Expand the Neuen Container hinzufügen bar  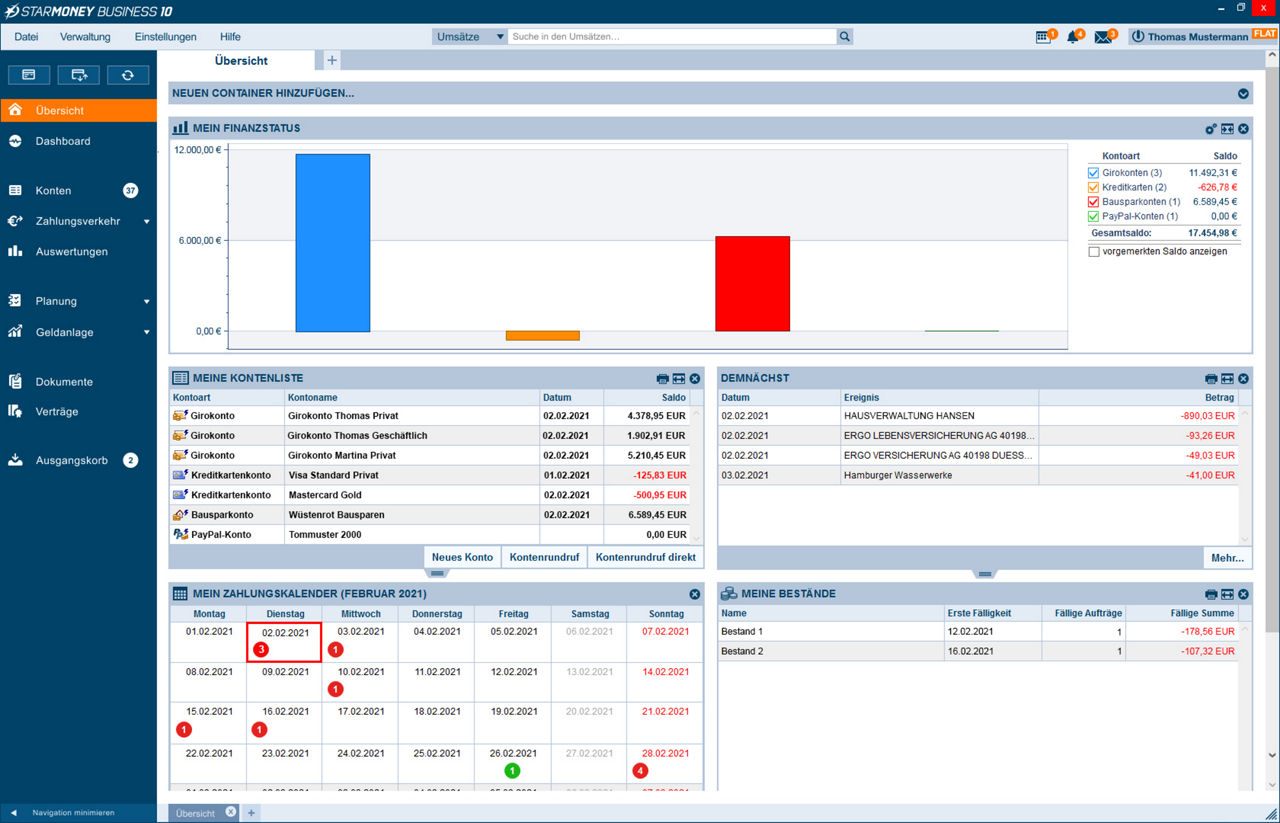(1243, 94)
